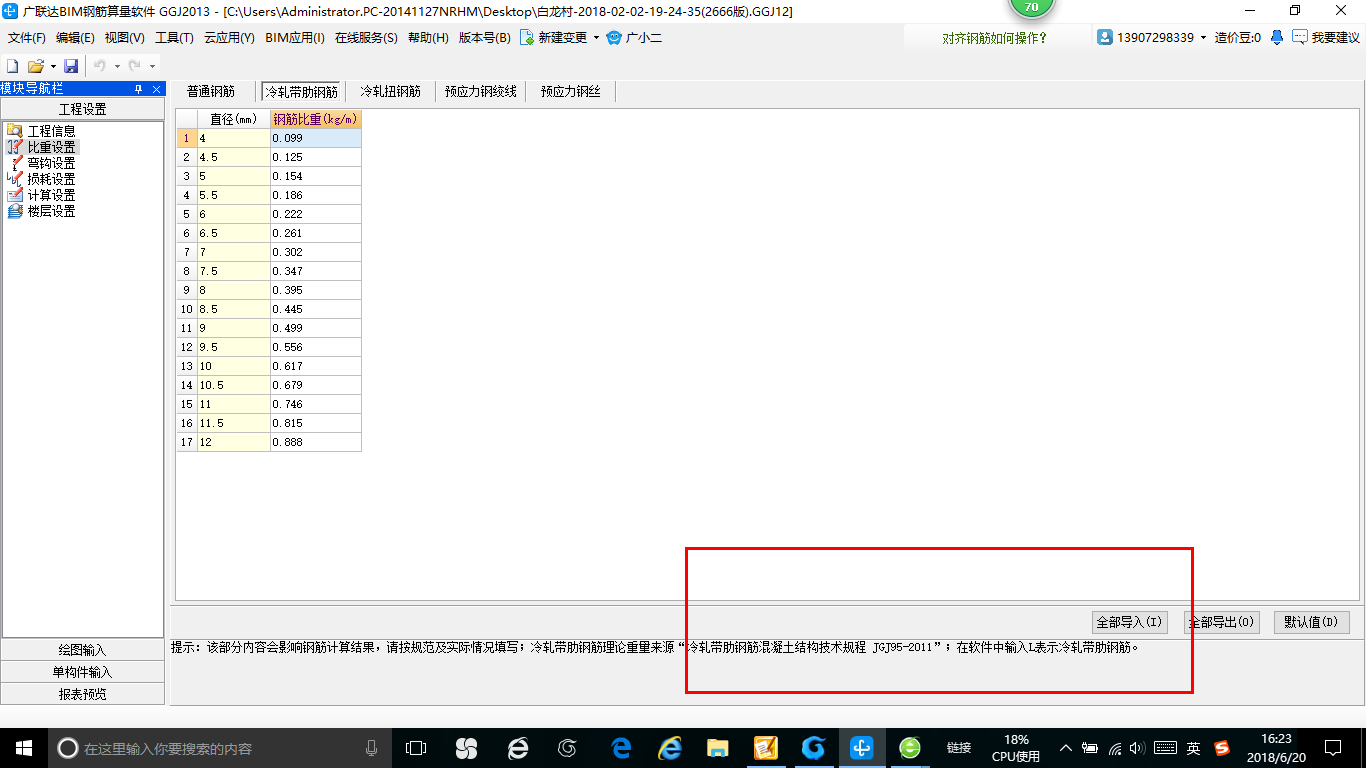Click the 直径(mm) column header
This screenshot has width=1366, height=768.
point(234,119)
